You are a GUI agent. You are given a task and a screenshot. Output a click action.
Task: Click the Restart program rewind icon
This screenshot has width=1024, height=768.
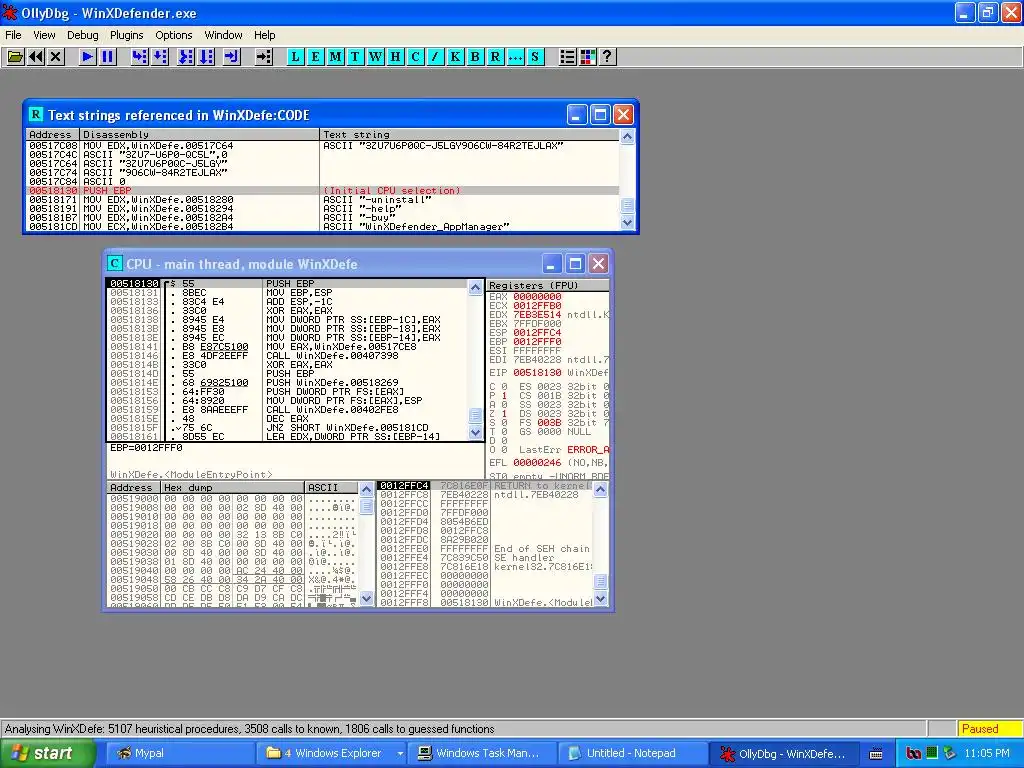[x=36, y=57]
